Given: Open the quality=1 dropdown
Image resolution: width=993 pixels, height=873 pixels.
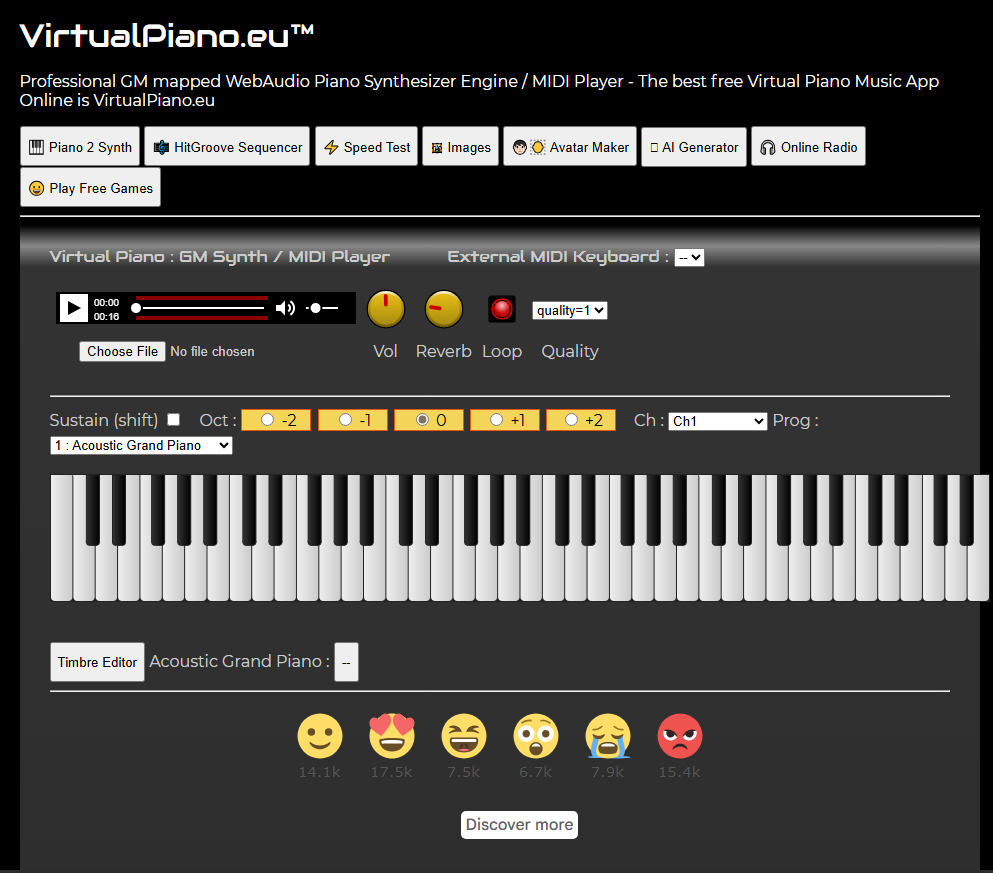Looking at the screenshot, I should [569, 310].
